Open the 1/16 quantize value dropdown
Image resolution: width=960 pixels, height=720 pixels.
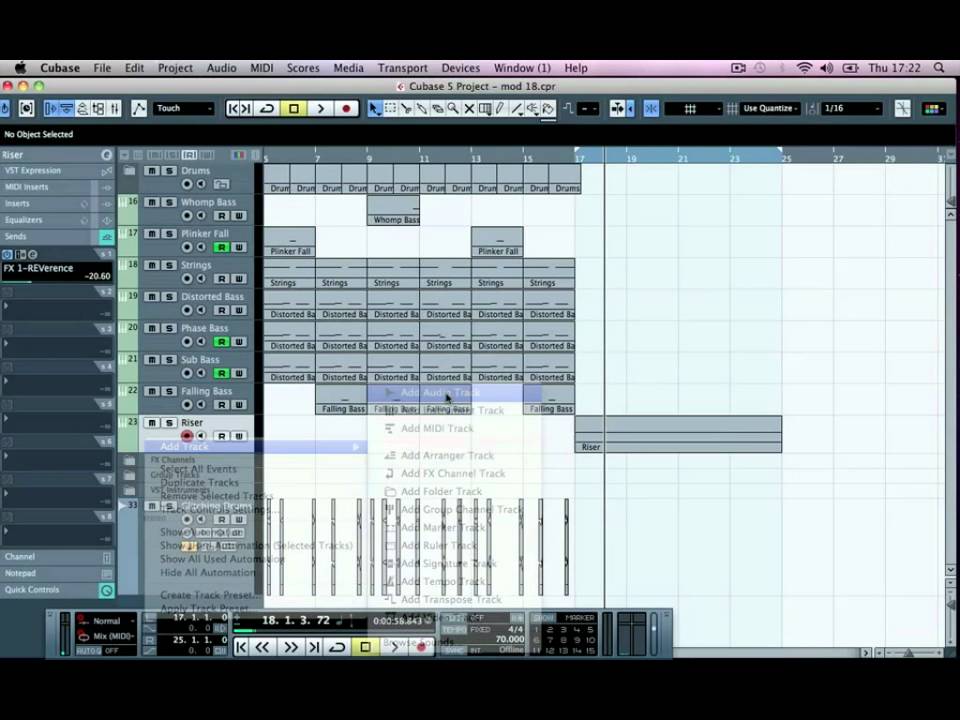(852, 109)
